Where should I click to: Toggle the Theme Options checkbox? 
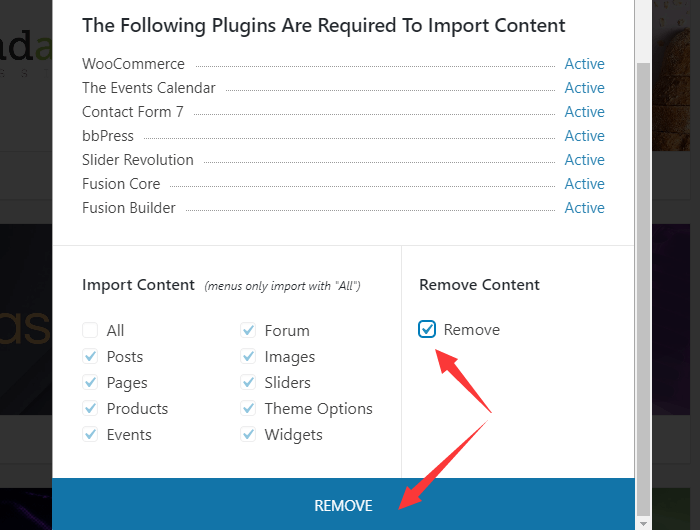[x=248, y=409]
